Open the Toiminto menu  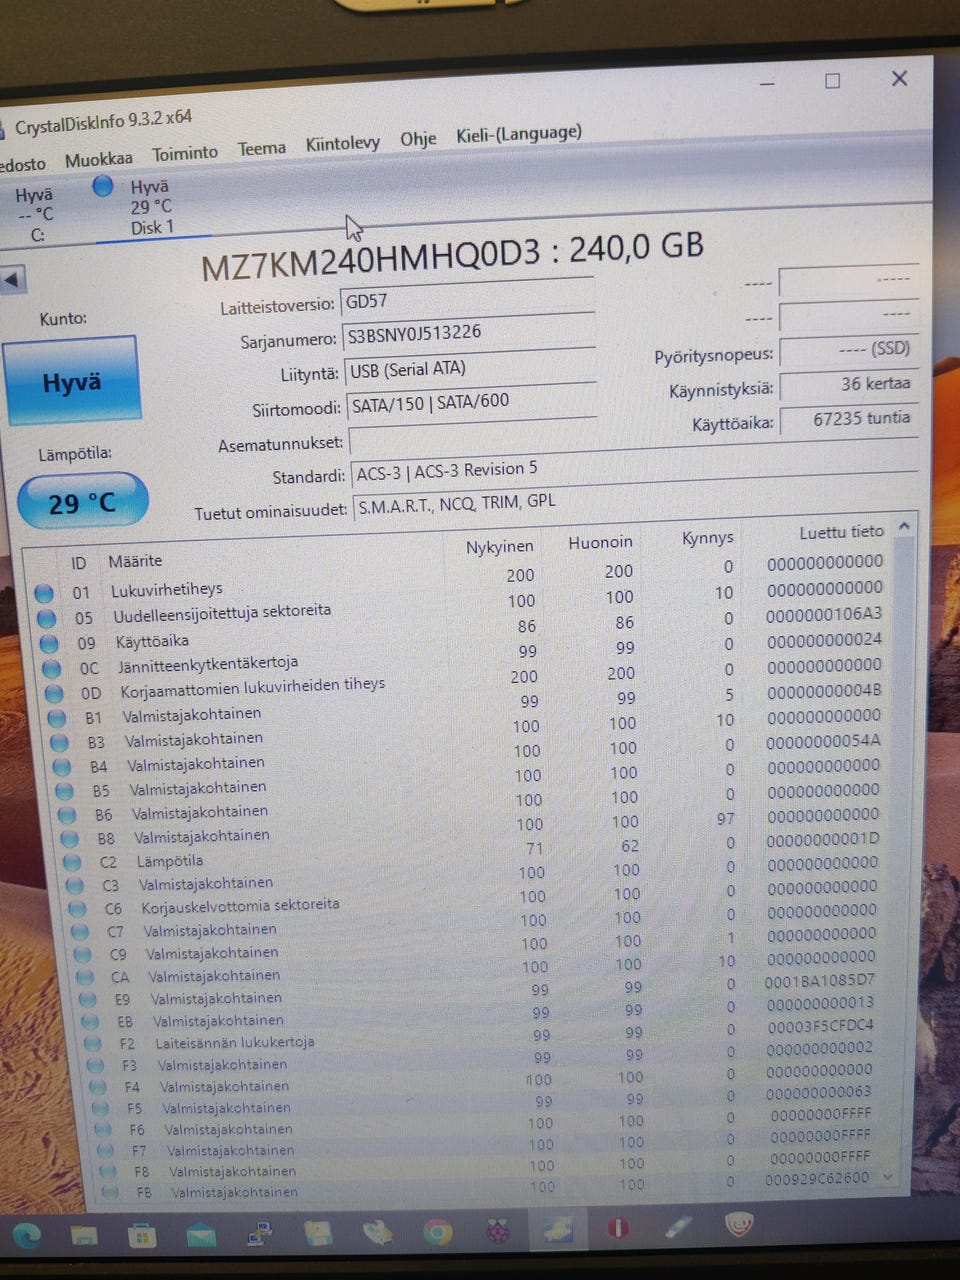[185, 153]
